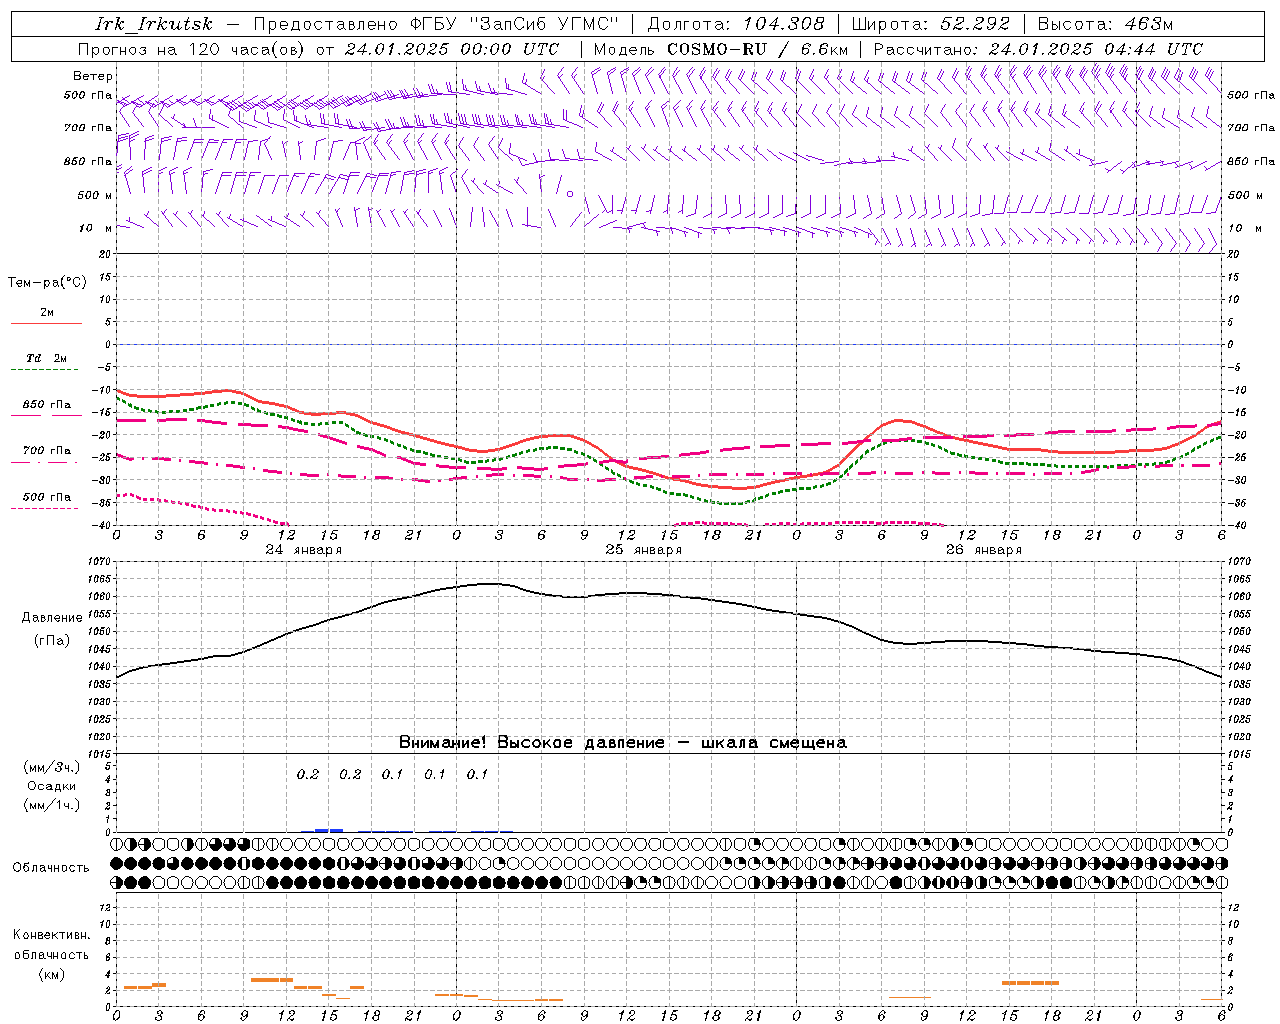This screenshot has width=1280, height=1024.
Task: Click the 'Ветер' wind panel label
Action: click(x=93, y=76)
